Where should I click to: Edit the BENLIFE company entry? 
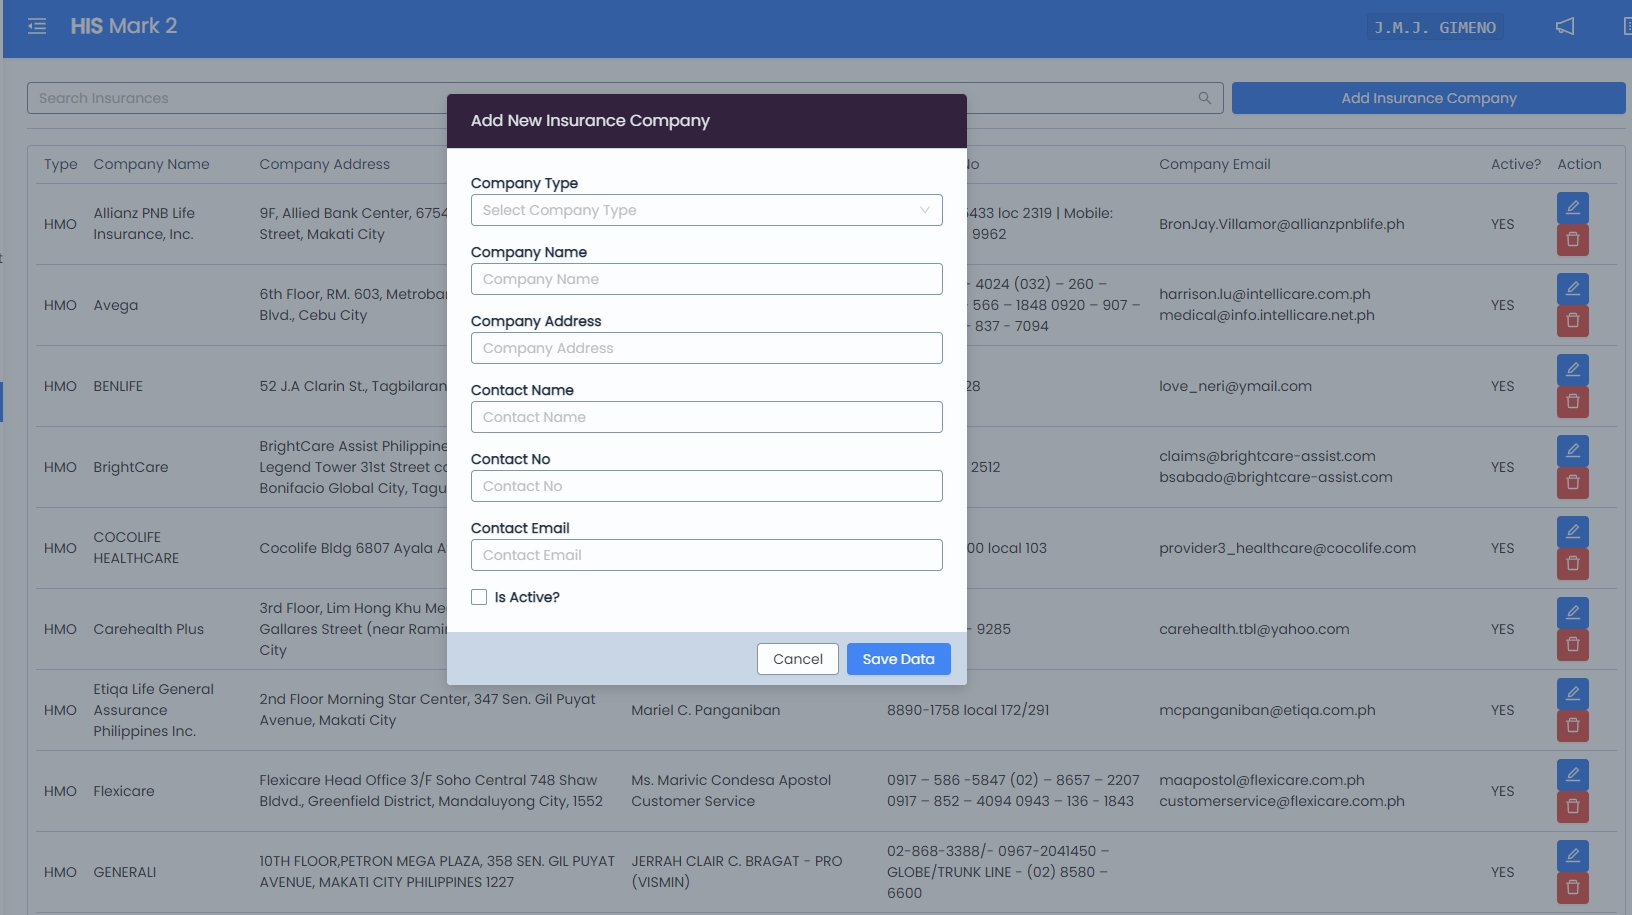tap(1572, 370)
